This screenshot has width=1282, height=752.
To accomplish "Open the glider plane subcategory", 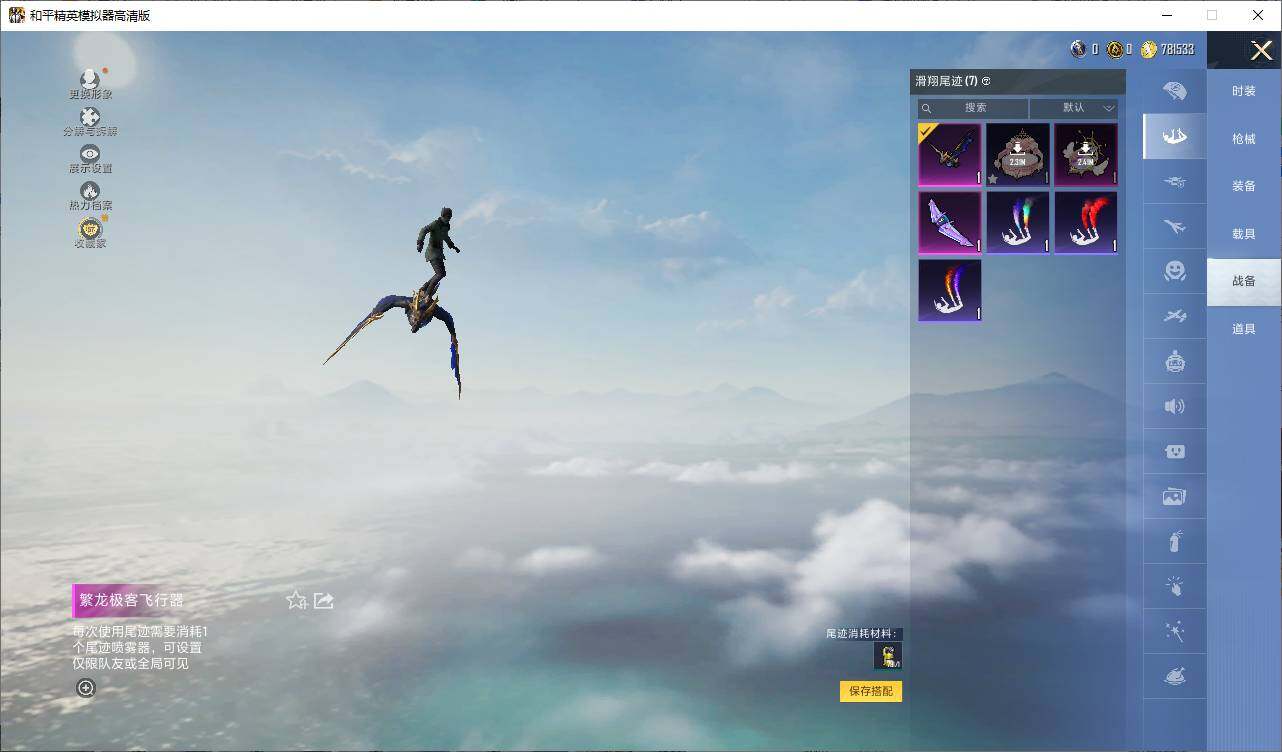I will tap(1175, 317).
